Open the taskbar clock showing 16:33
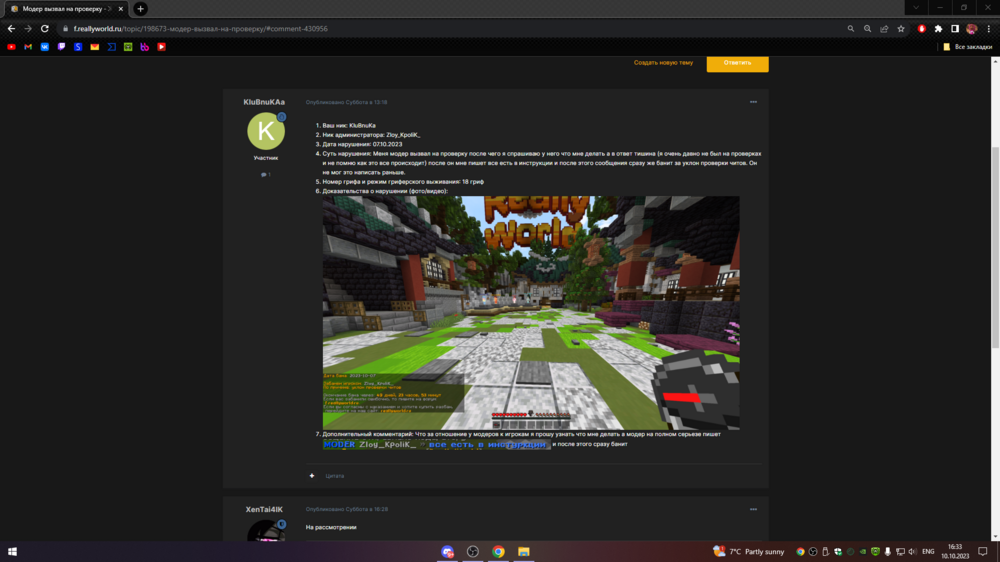Image resolution: width=1000 pixels, height=562 pixels. 955,552
